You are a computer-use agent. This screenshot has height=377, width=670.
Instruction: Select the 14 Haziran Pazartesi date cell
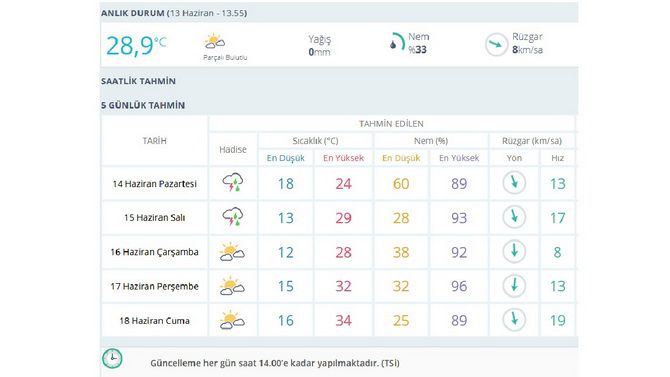[x=154, y=184]
